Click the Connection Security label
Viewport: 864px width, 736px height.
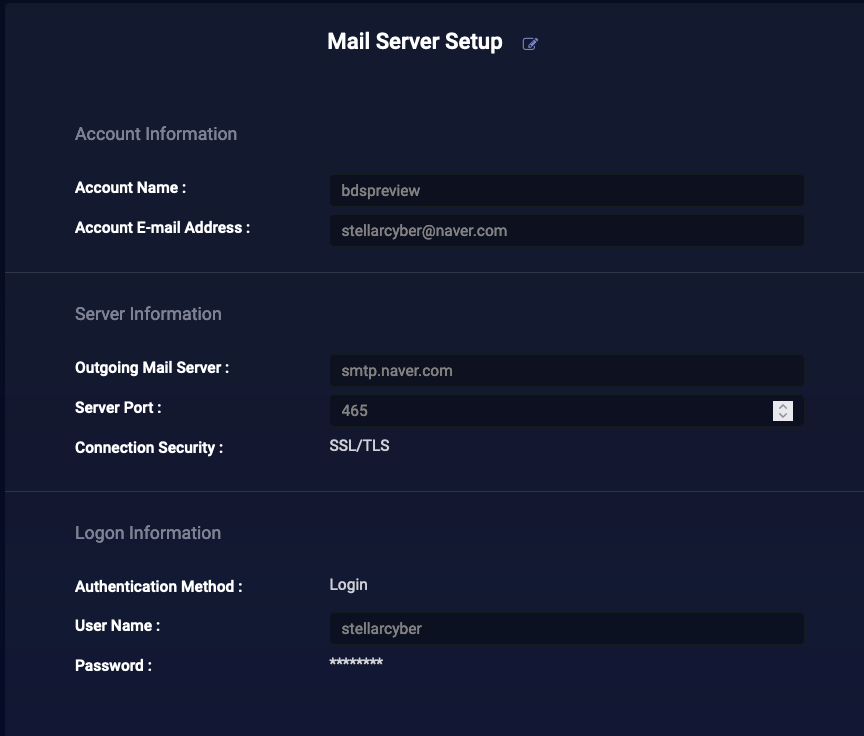point(149,448)
